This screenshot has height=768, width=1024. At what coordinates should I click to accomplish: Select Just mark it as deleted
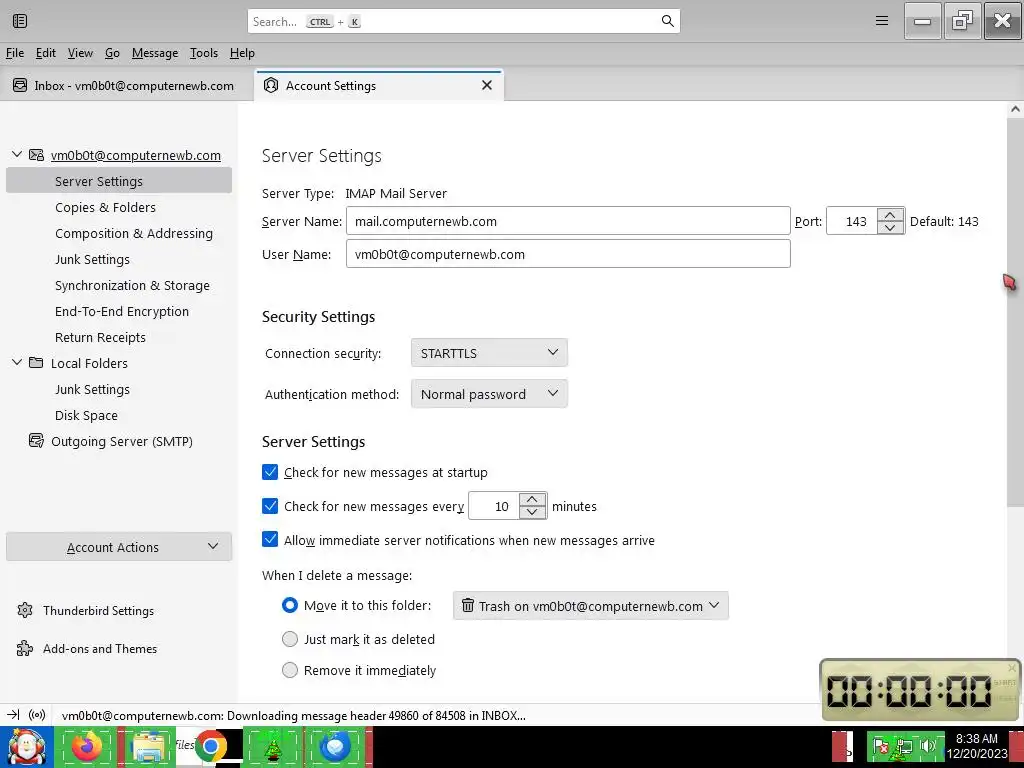click(290, 639)
